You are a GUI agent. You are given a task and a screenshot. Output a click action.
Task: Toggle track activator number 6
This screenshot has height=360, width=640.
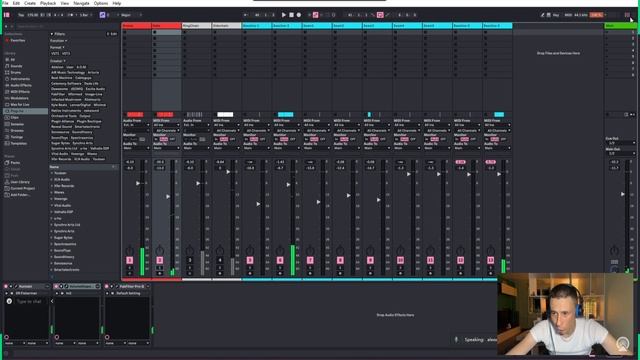[x=280, y=260]
